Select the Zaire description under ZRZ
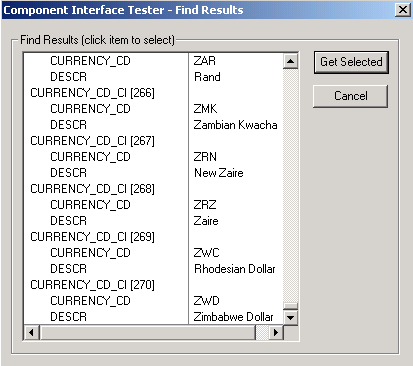Image resolution: width=413 pixels, height=366 pixels. (206, 221)
